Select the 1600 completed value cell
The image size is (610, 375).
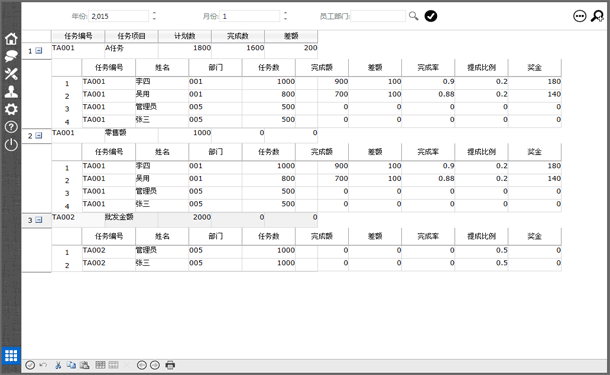pyautogui.click(x=238, y=51)
